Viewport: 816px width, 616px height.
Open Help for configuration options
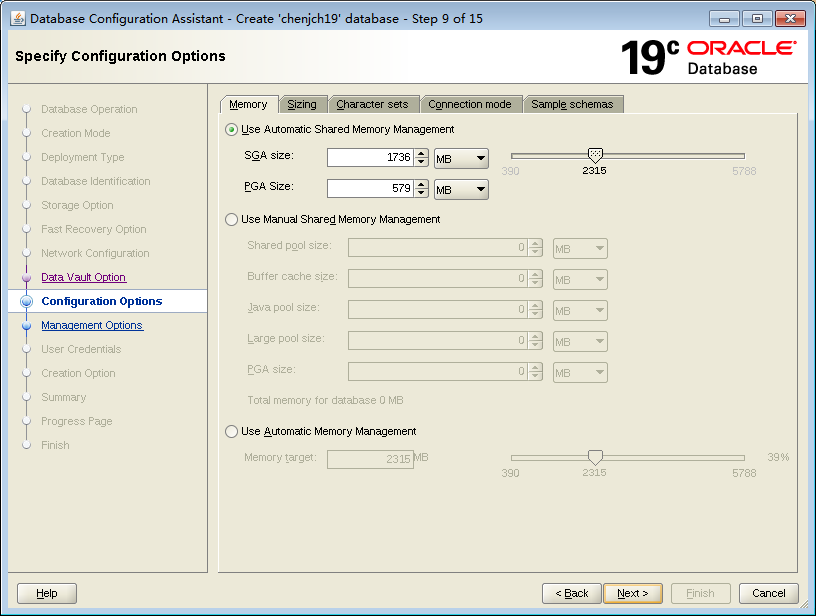(46, 593)
